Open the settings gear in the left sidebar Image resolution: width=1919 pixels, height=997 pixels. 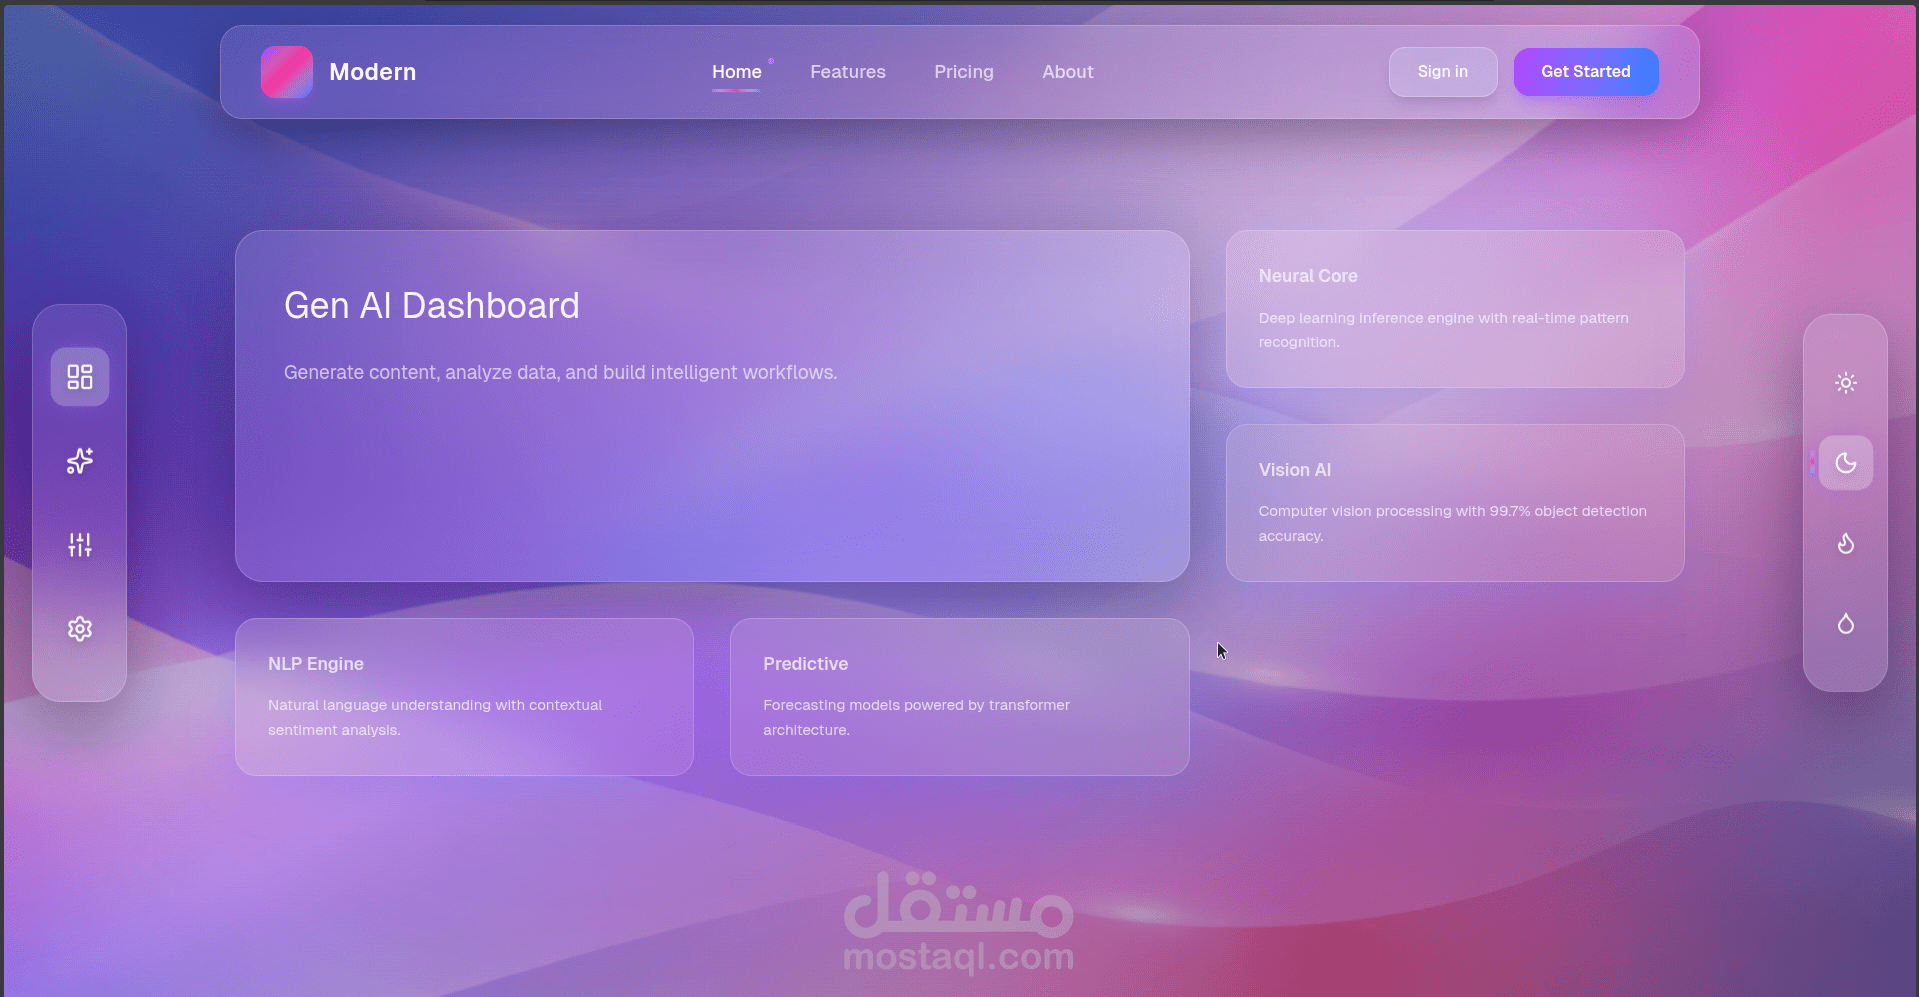[x=79, y=629]
